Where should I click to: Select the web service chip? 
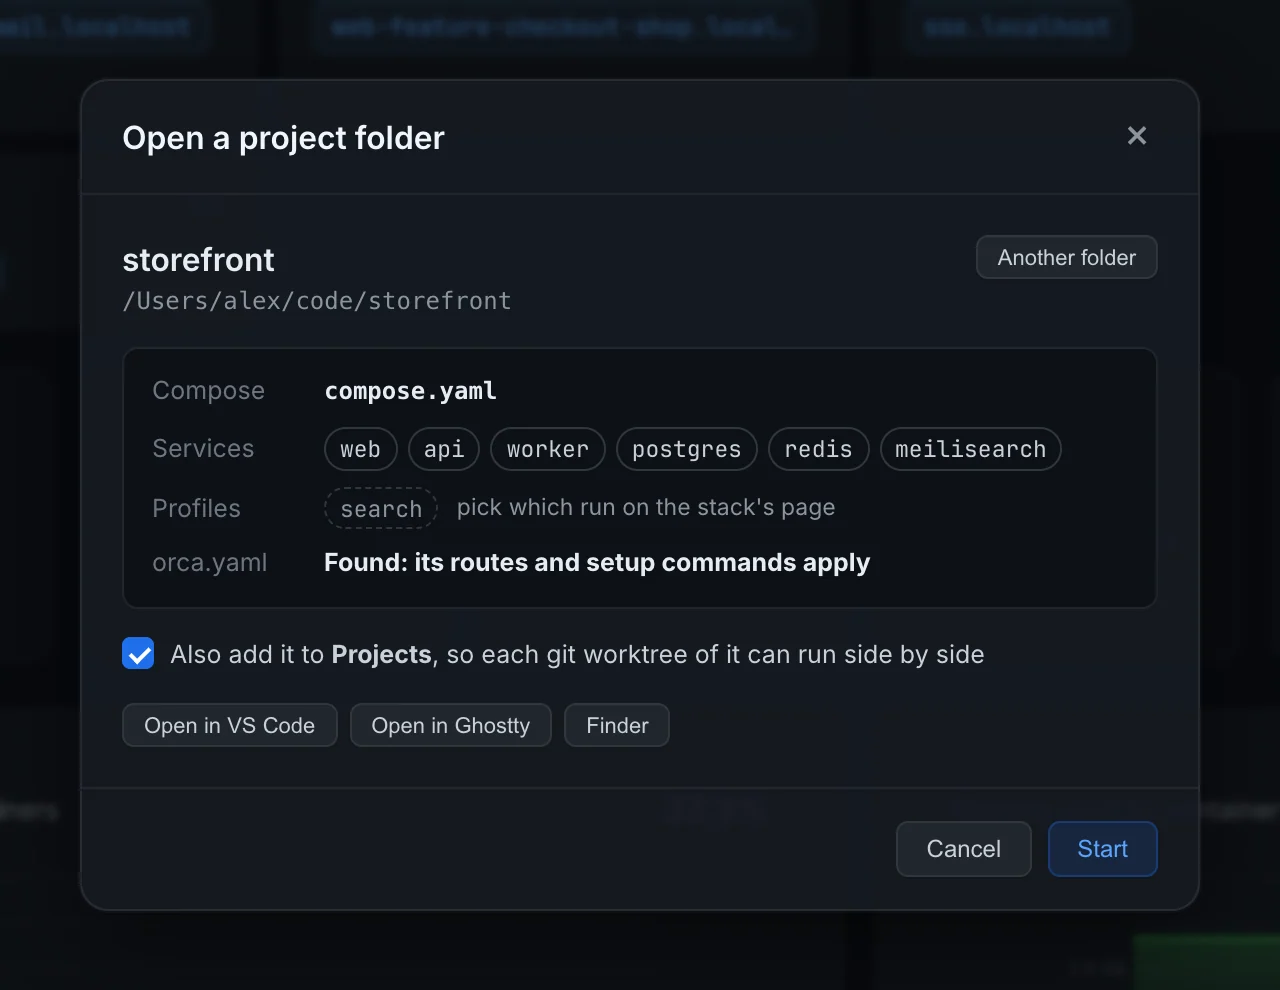[361, 449]
